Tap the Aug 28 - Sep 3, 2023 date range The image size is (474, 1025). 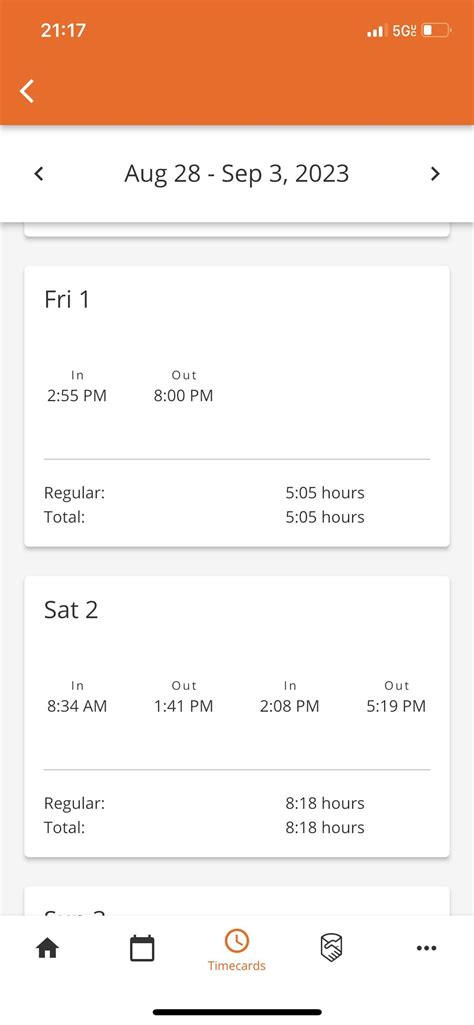click(237, 174)
